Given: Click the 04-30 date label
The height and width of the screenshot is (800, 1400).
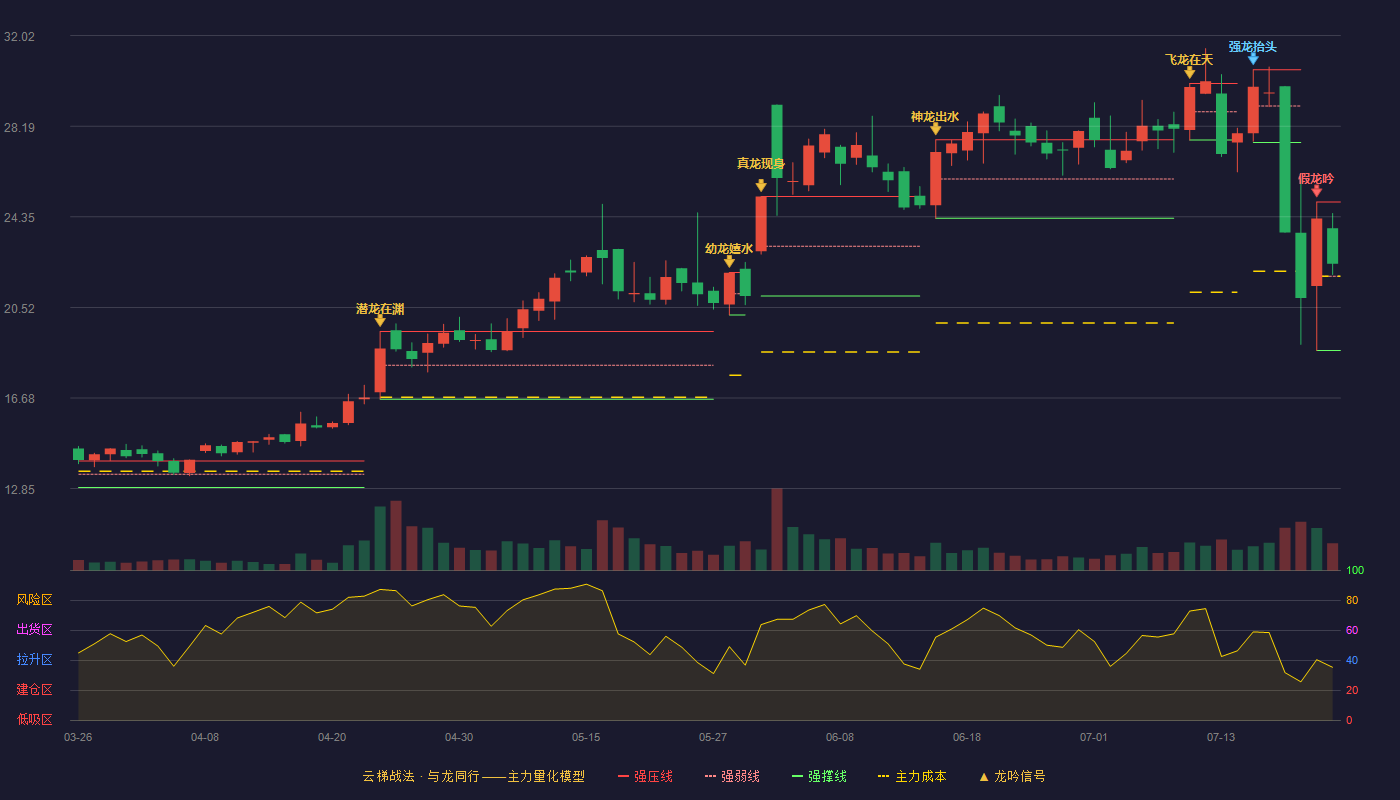Looking at the screenshot, I should pyautogui.click(x=459, y=737).
